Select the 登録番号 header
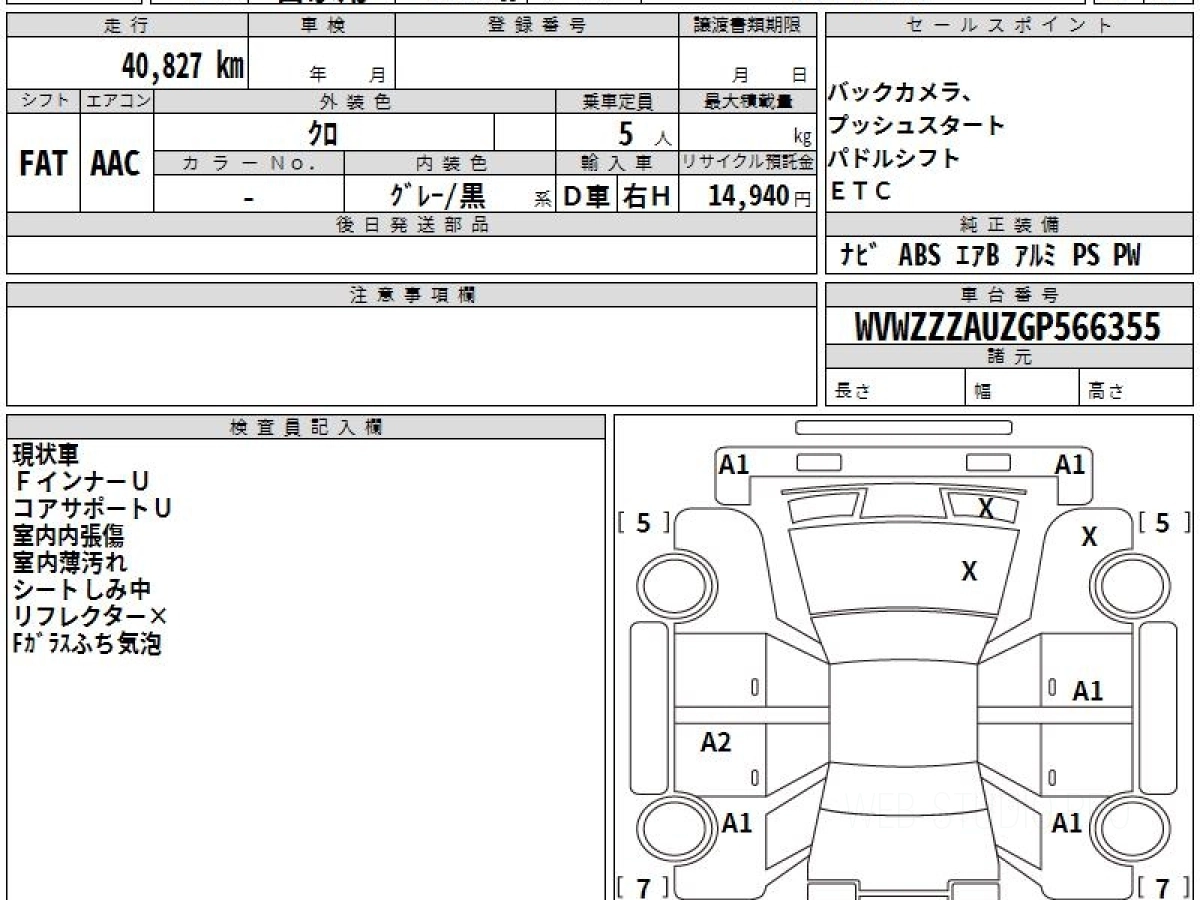 pos(536,26)
